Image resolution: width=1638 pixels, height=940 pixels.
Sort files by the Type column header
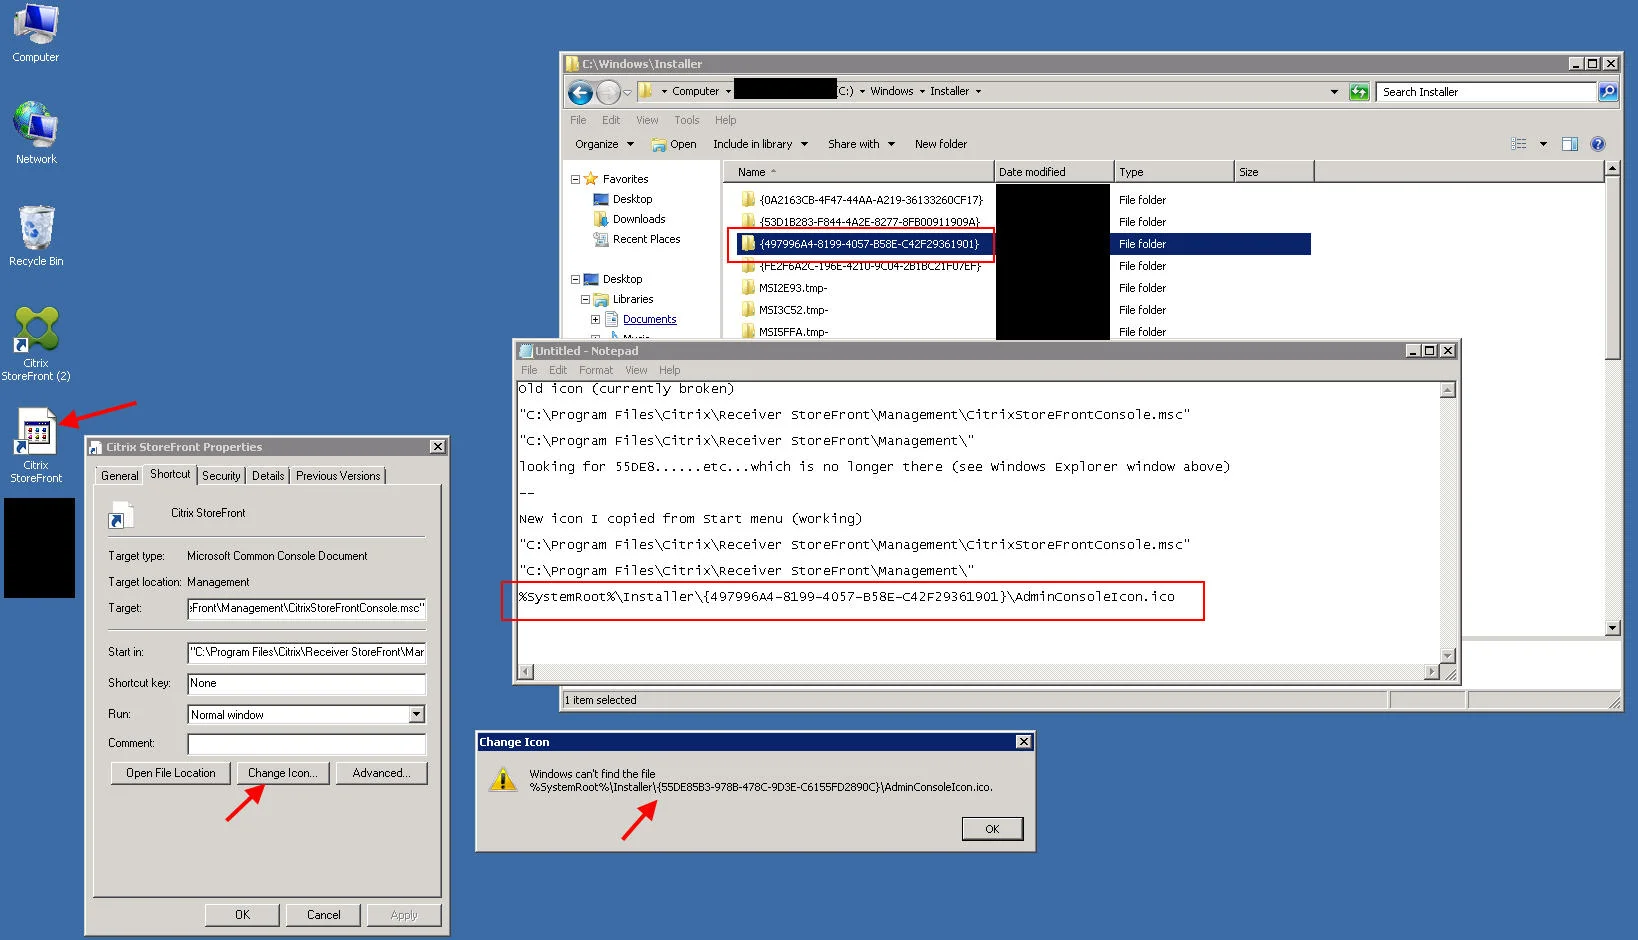[x=1174, y=172]
